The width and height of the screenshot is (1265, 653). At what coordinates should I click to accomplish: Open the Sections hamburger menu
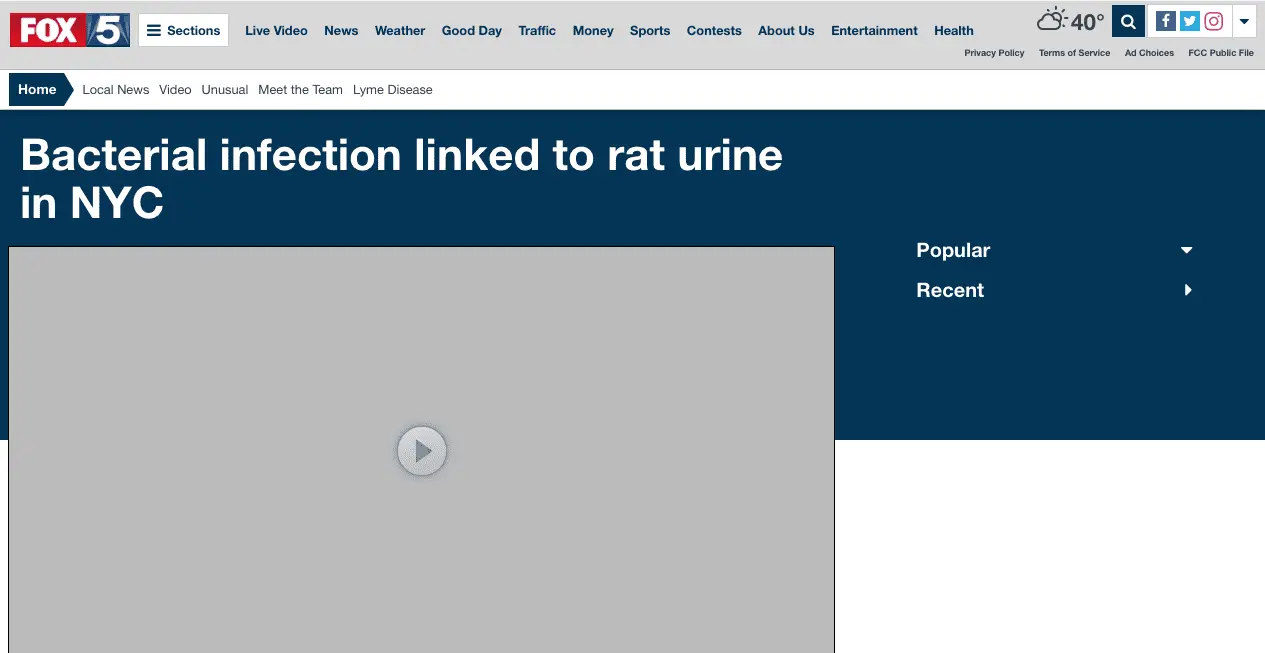pyautogui.click(x=184, y=30)
